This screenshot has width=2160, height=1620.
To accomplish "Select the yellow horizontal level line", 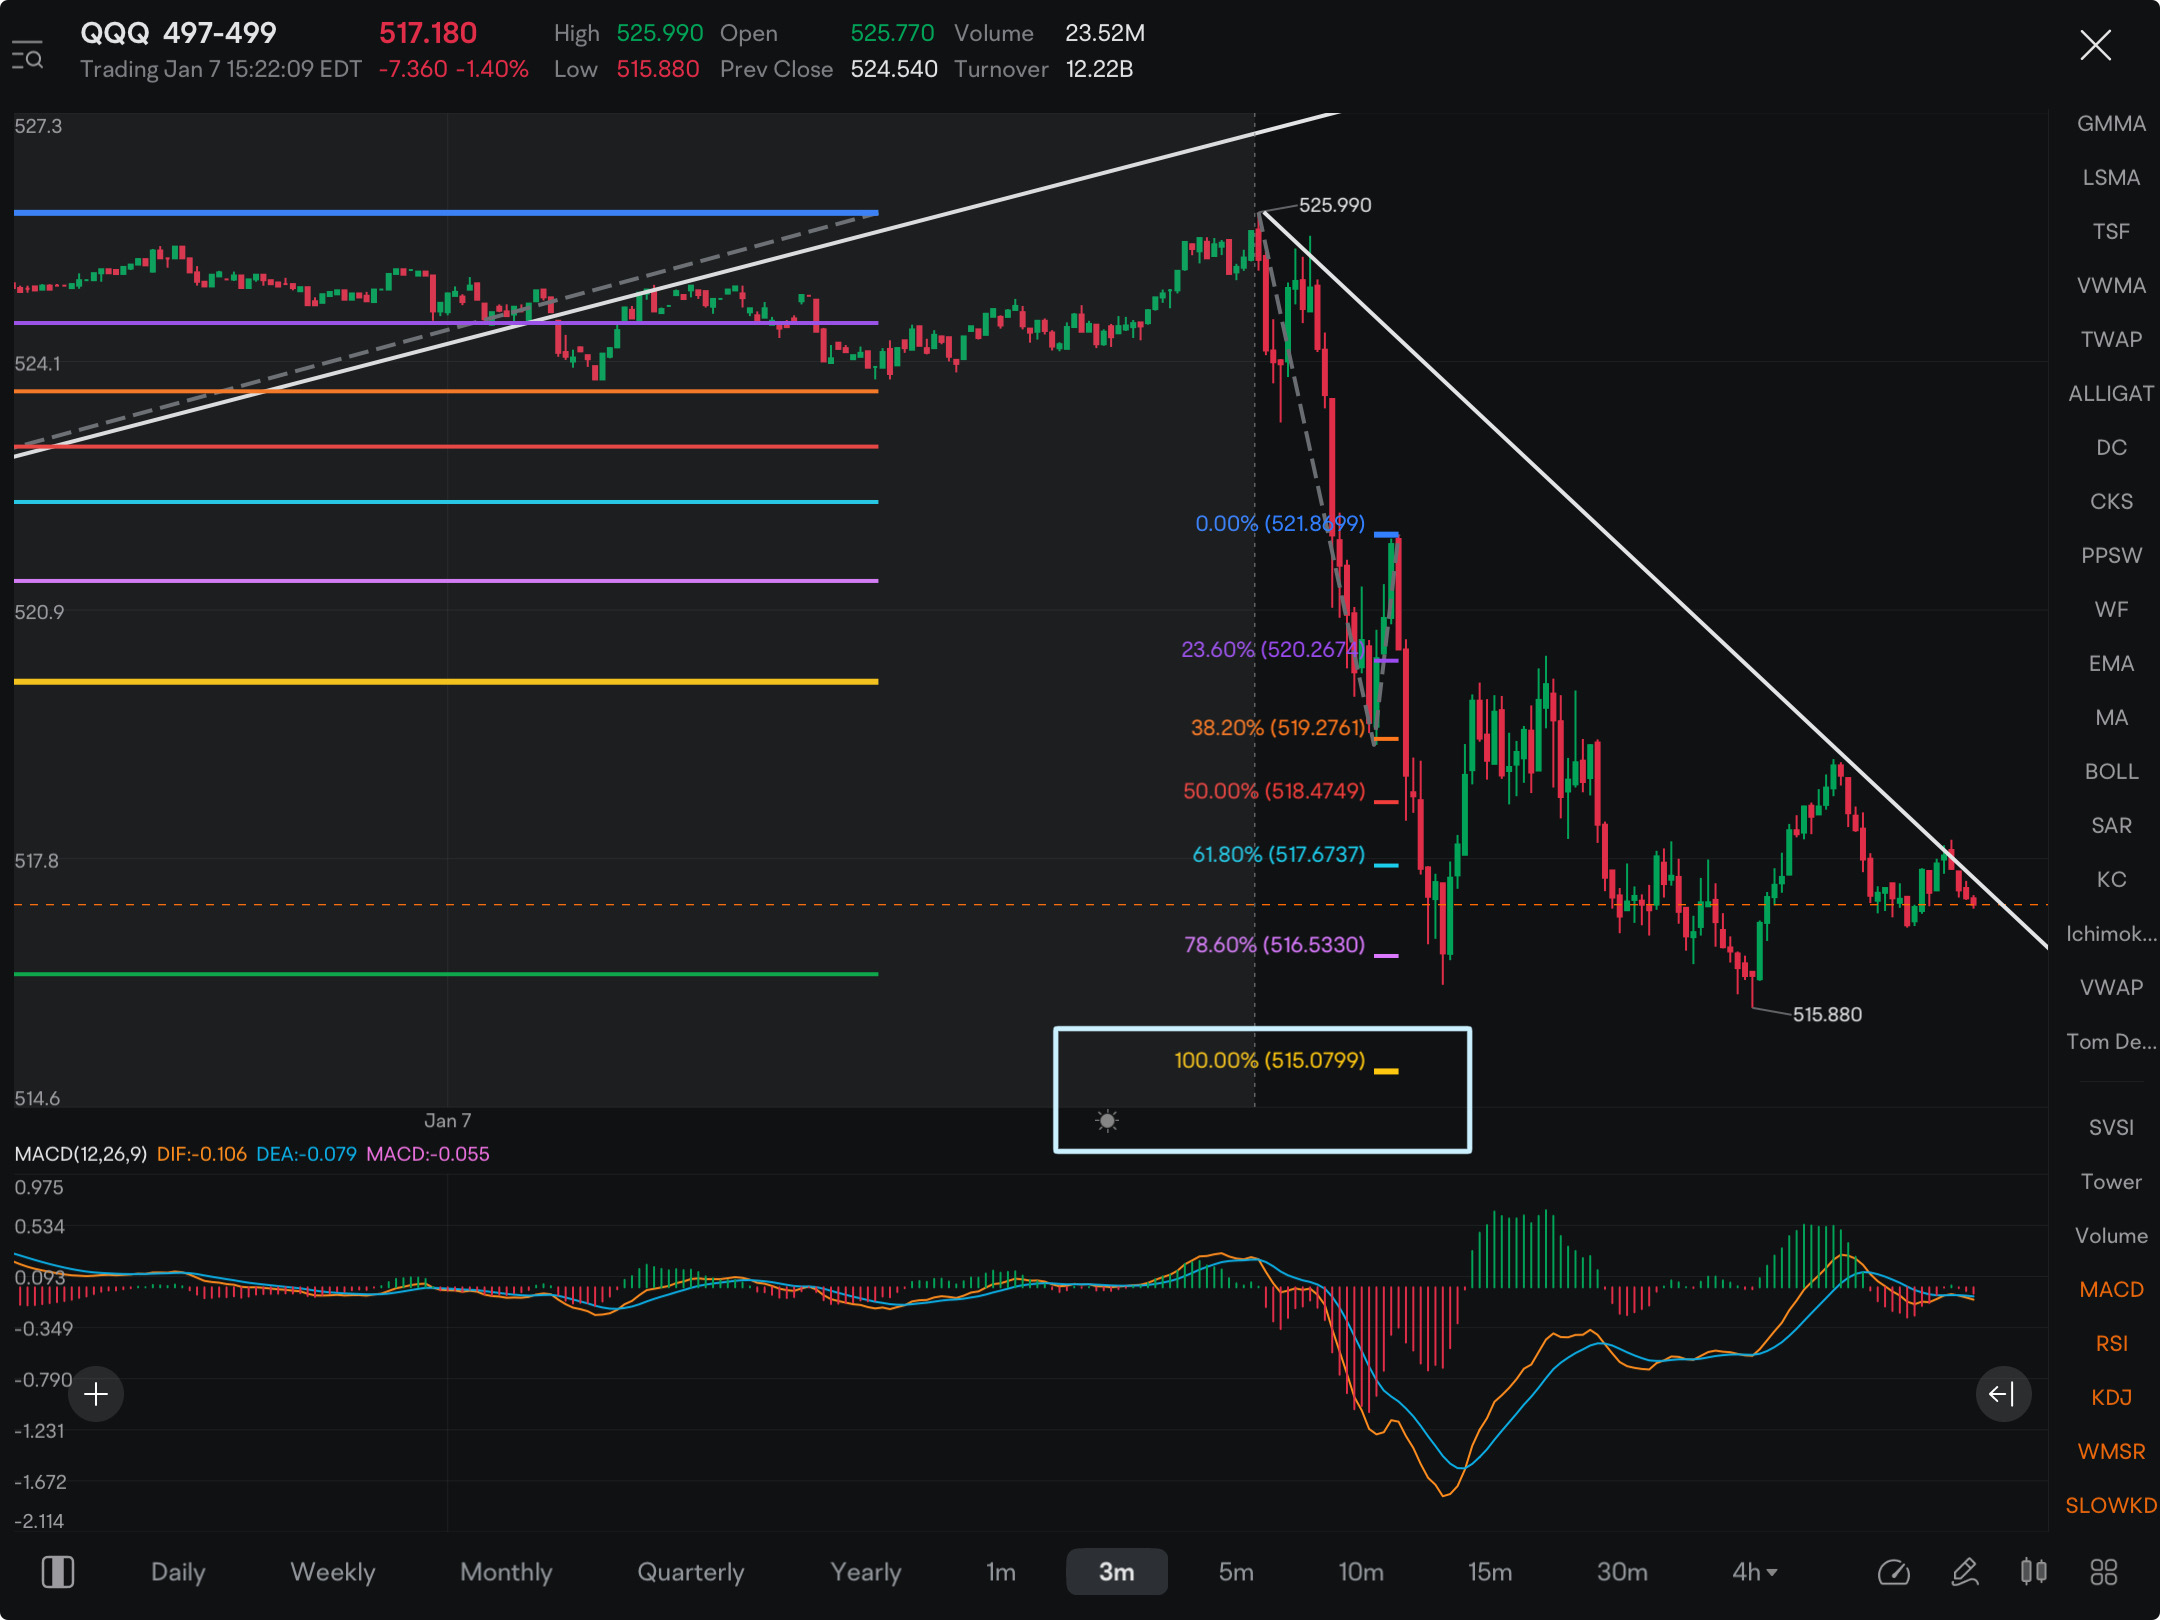I will click(x=446, y=682).
